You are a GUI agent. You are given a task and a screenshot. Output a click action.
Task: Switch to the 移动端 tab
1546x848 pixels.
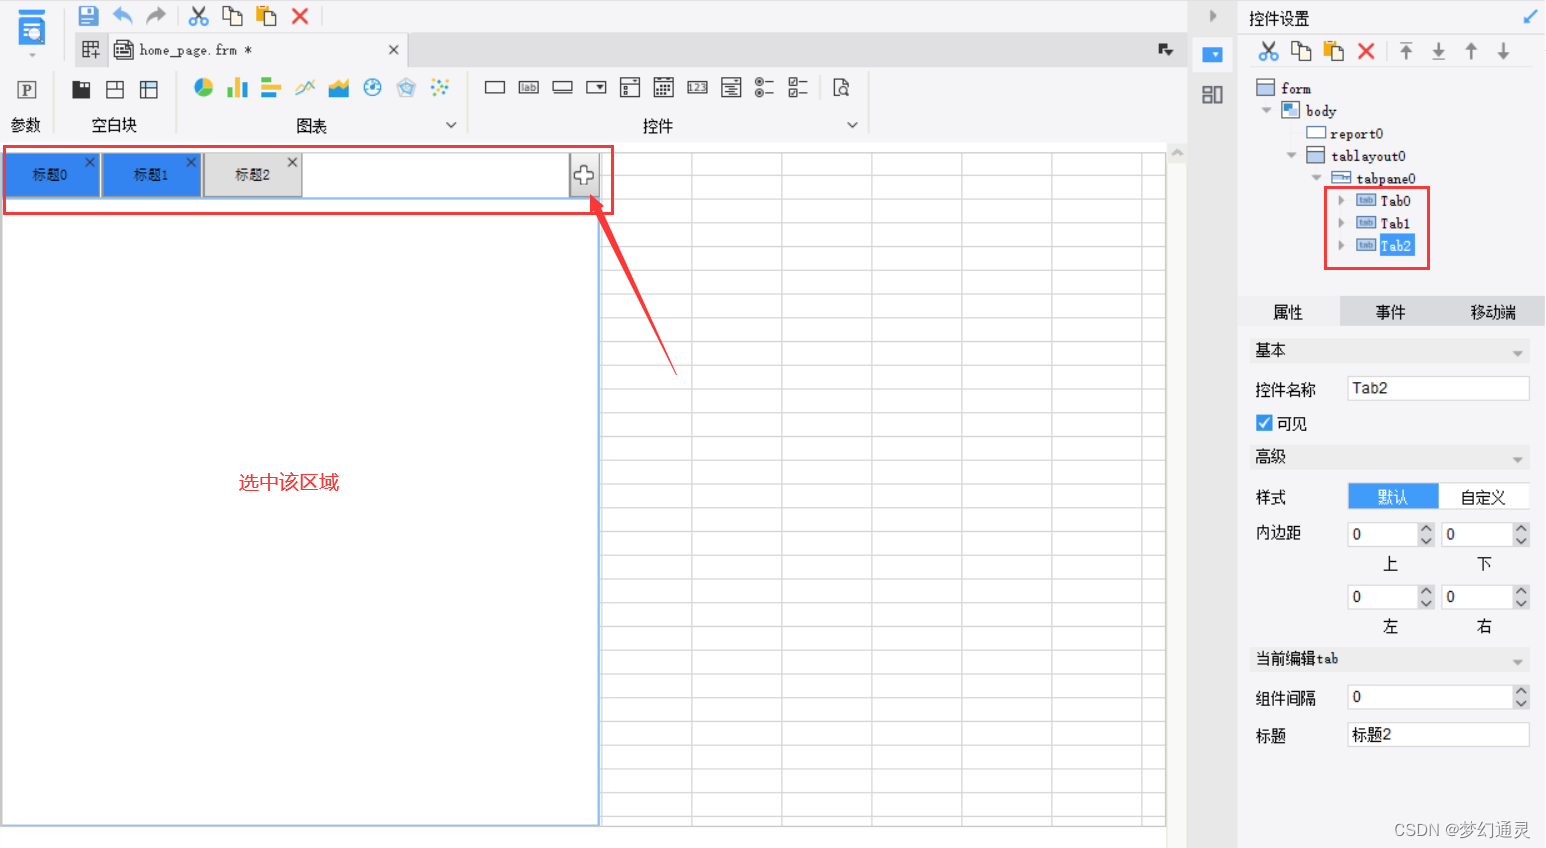pyautogui.click(x=1493, y=312)
